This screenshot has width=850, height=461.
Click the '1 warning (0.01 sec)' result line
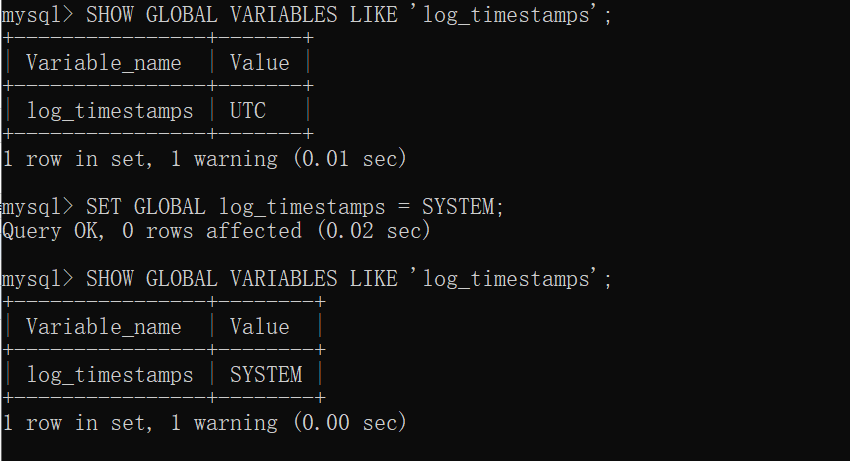(204, 159)
